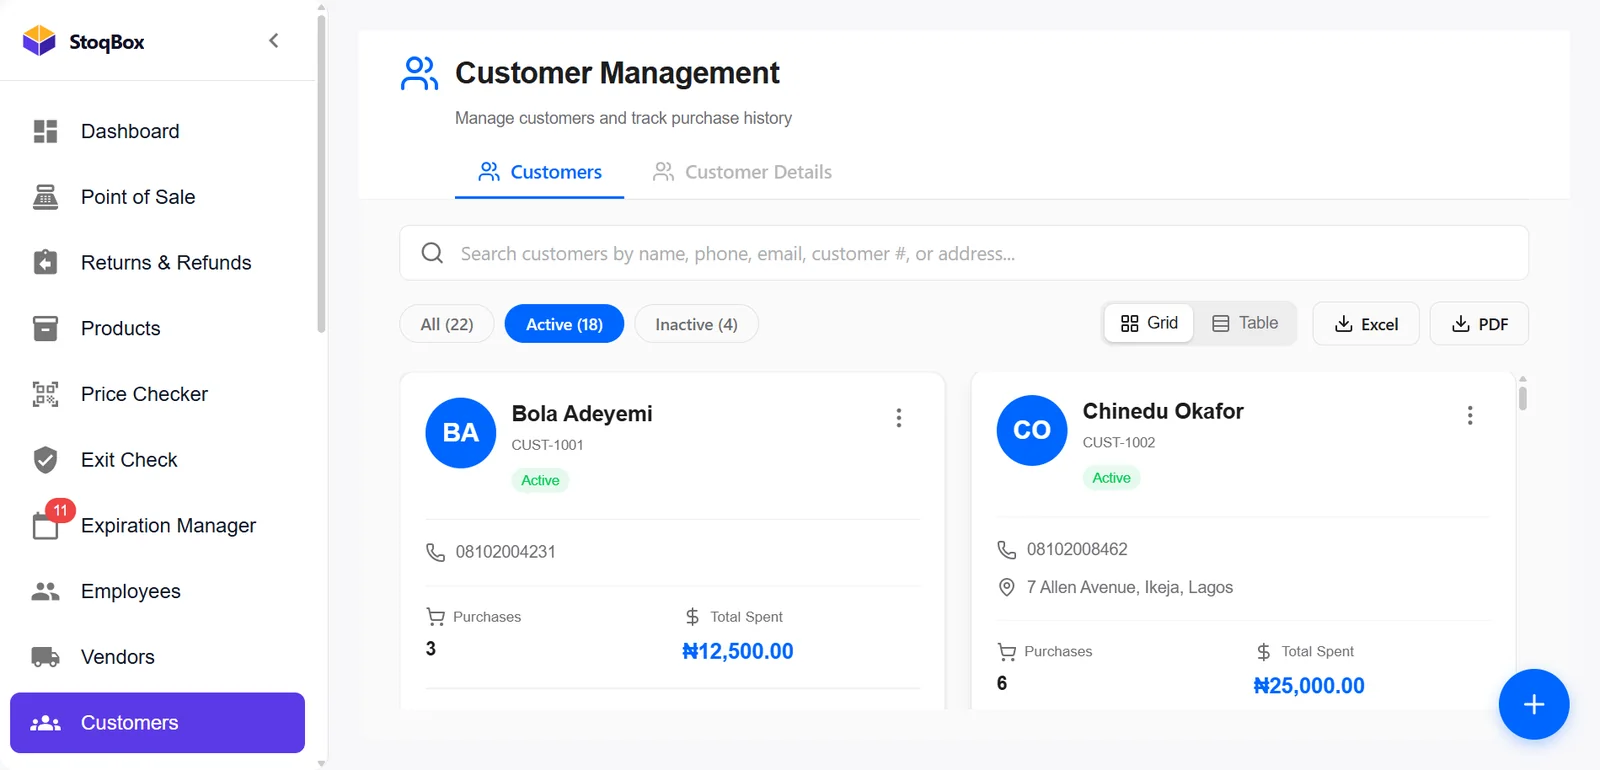
Task: Click the Products box icon
Action: click(x=45, y=328)
